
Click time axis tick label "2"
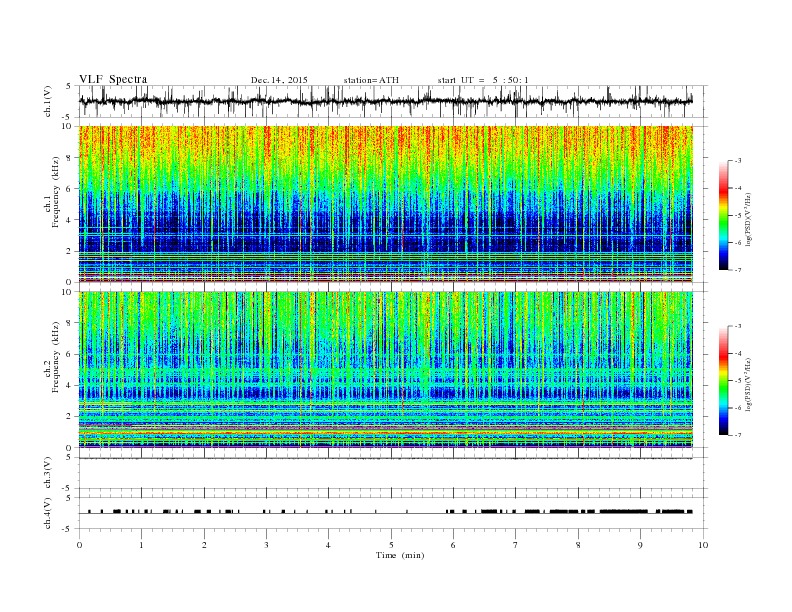(x=204, y=545)
